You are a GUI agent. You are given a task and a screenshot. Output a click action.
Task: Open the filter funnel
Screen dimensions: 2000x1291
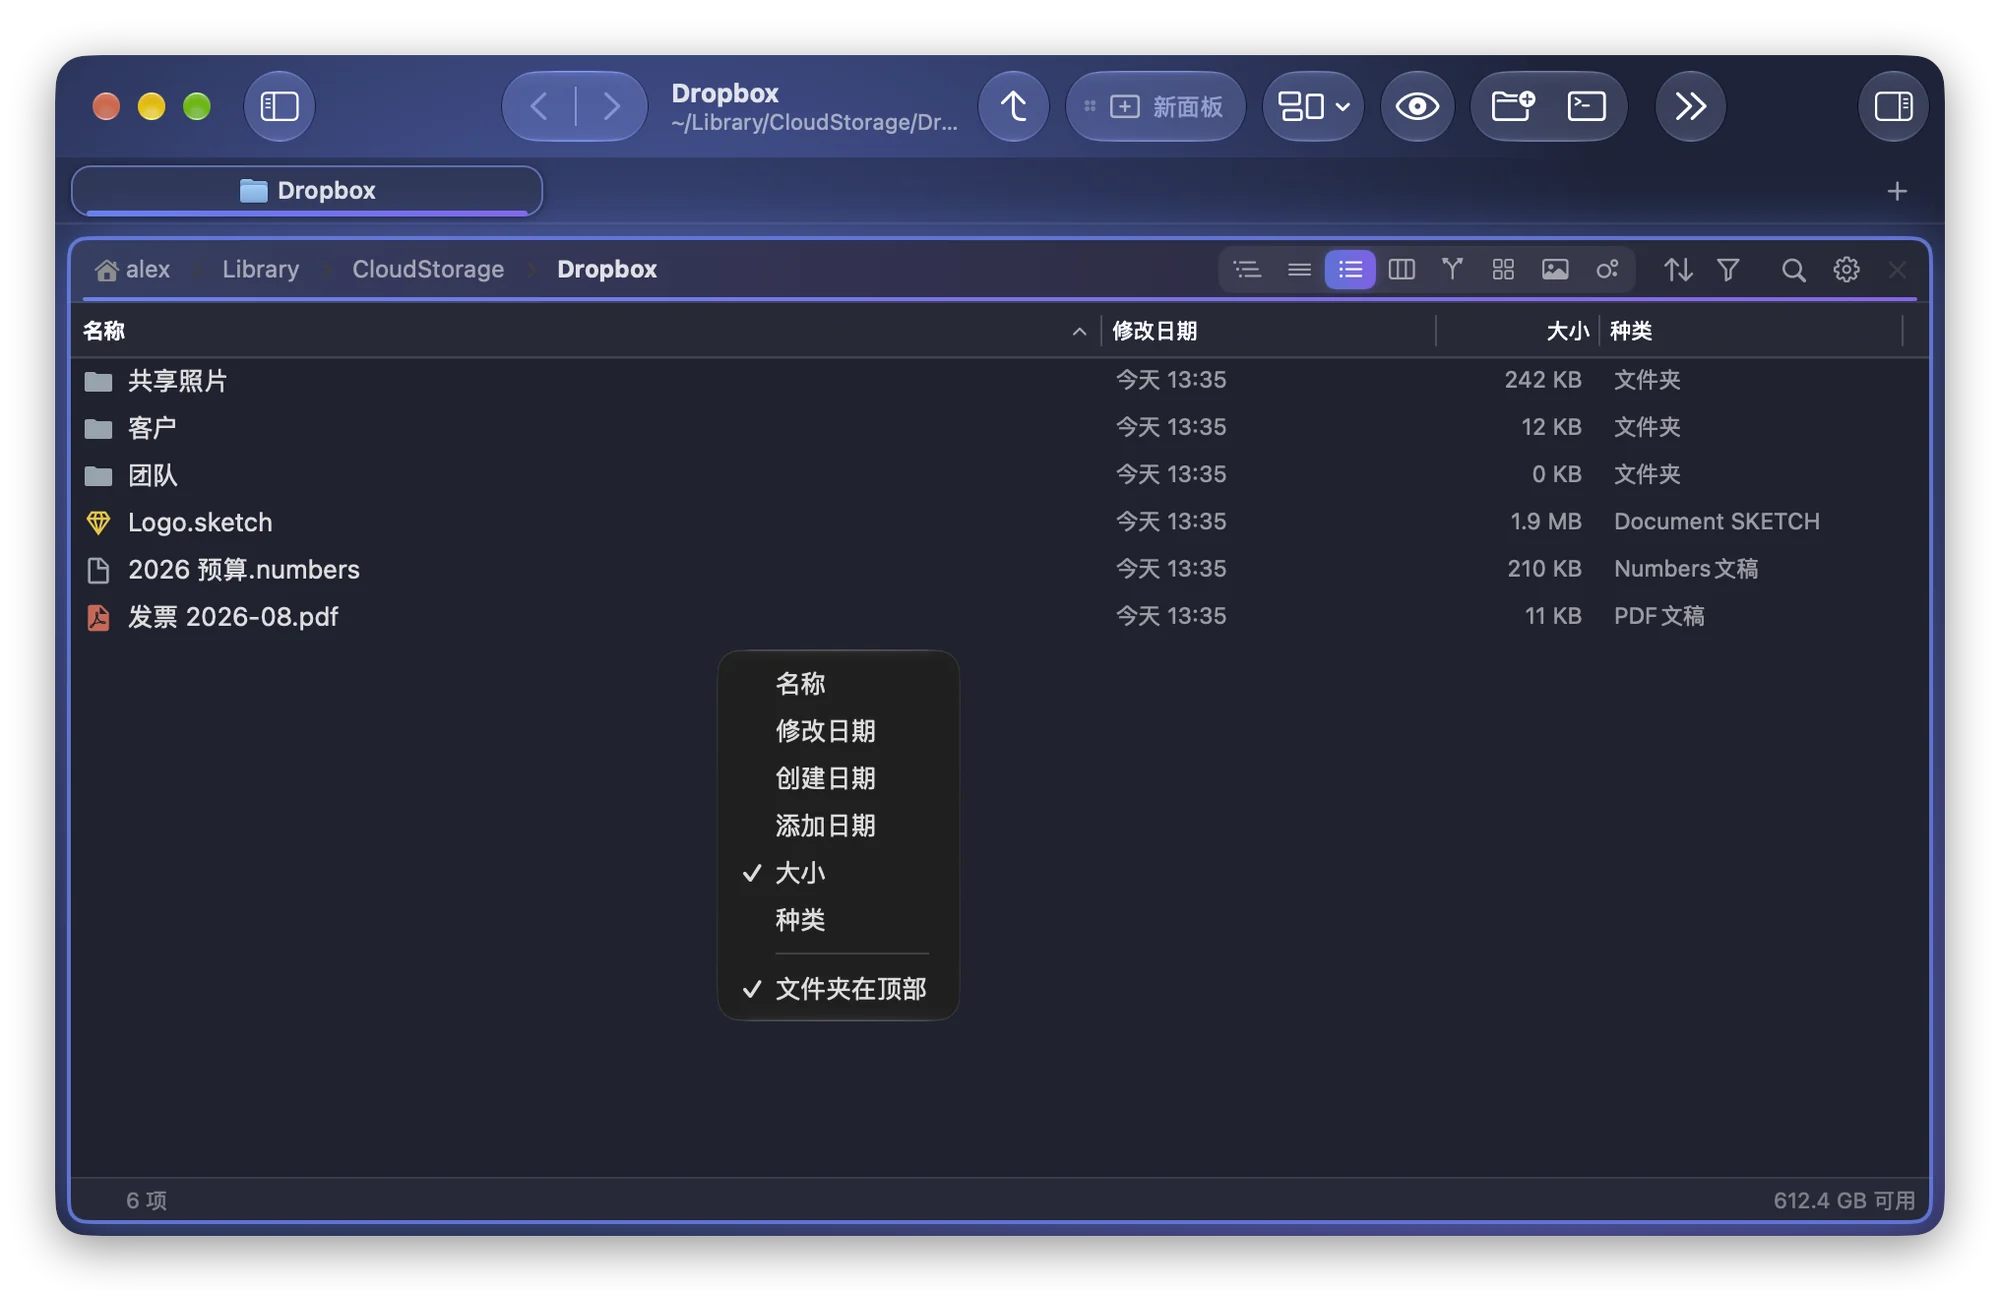pyautogui.click(x=1728, y=269)
